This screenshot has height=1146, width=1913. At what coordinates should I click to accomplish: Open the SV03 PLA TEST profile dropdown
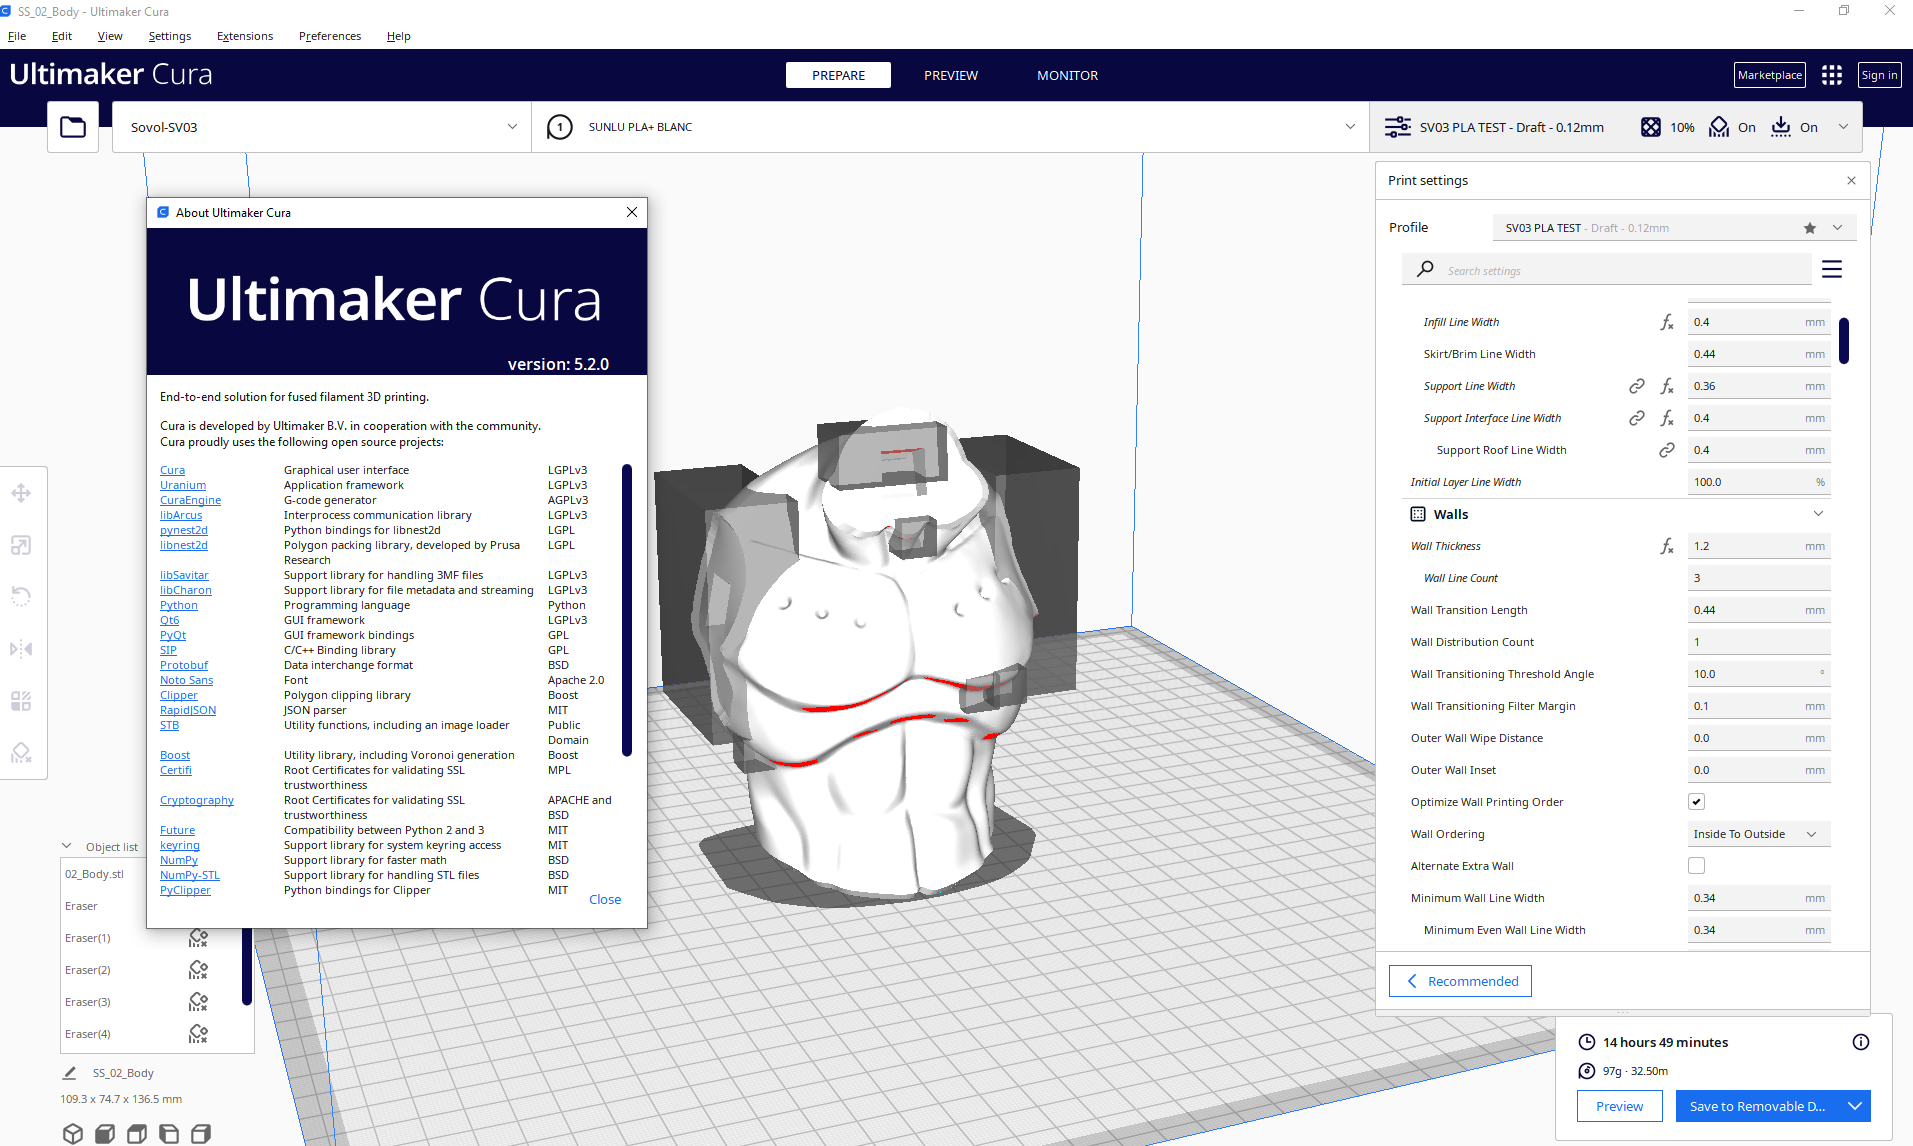(x=1675, y=228)
